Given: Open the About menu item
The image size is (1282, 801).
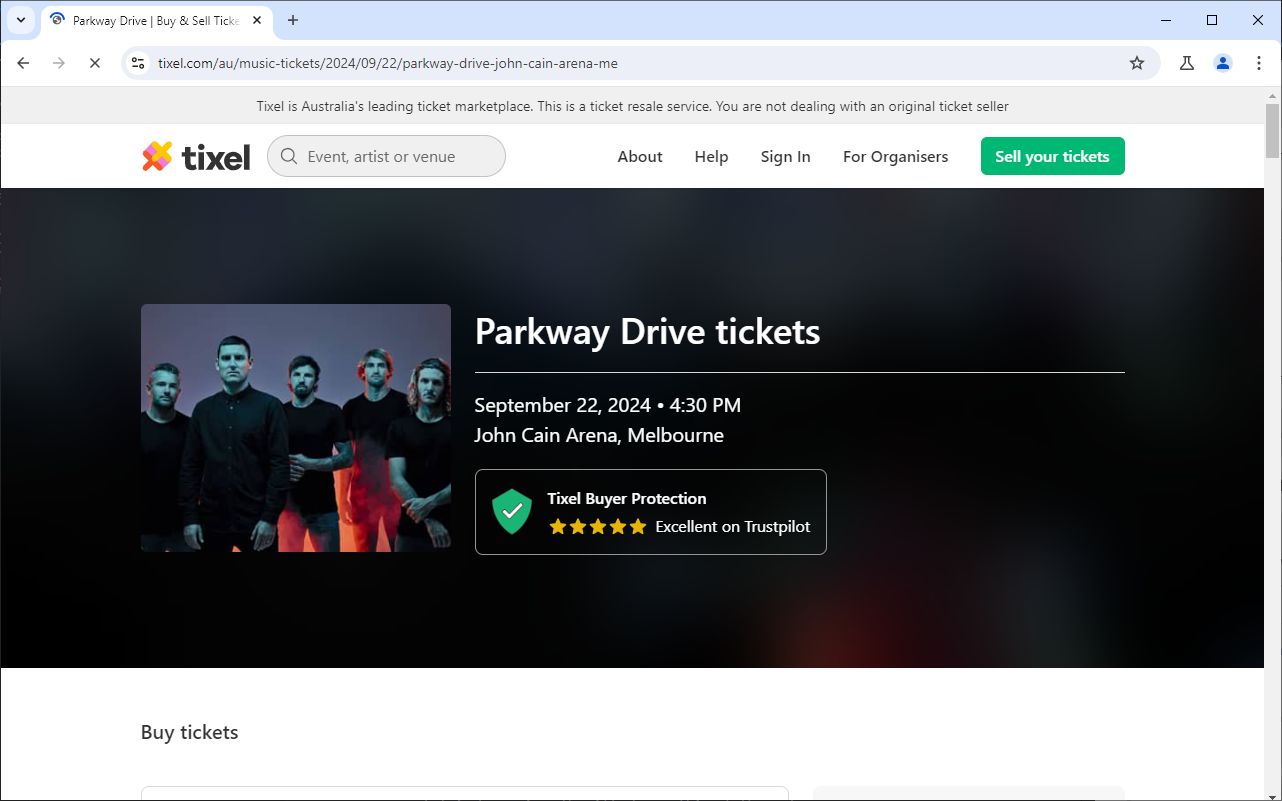Looking at the screenshot, I should pos(640,156).
